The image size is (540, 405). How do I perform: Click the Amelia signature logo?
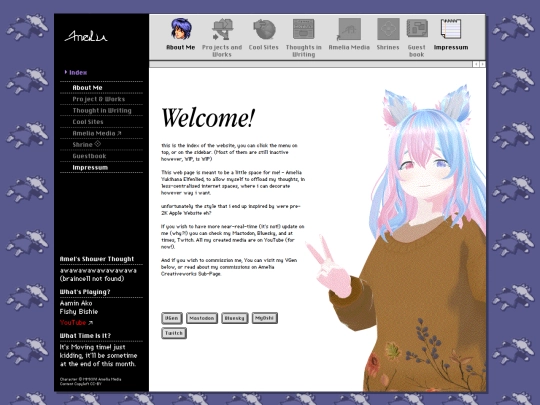point(86,36)
